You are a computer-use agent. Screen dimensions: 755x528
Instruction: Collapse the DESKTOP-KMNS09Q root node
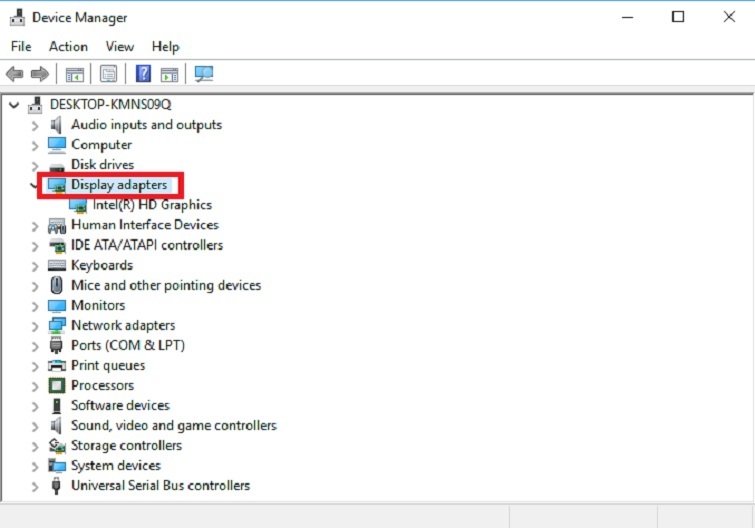pos(13,105)
